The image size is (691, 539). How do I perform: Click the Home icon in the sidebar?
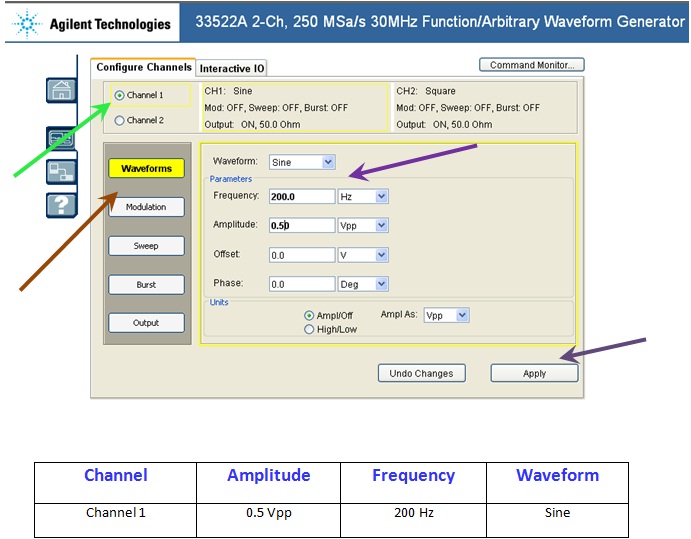pyautogui.click(x=60, y=90)
